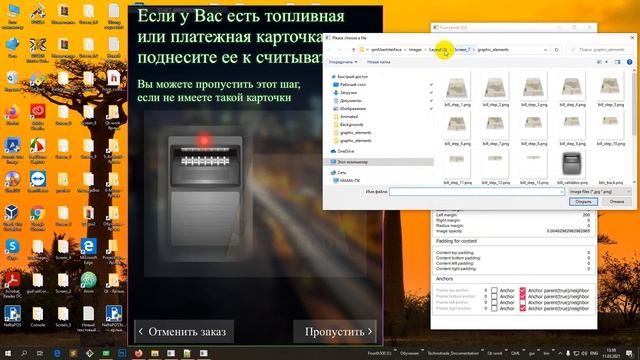
Task: Select Рабочий стол in navigation pane
Action: click(350, 84)
